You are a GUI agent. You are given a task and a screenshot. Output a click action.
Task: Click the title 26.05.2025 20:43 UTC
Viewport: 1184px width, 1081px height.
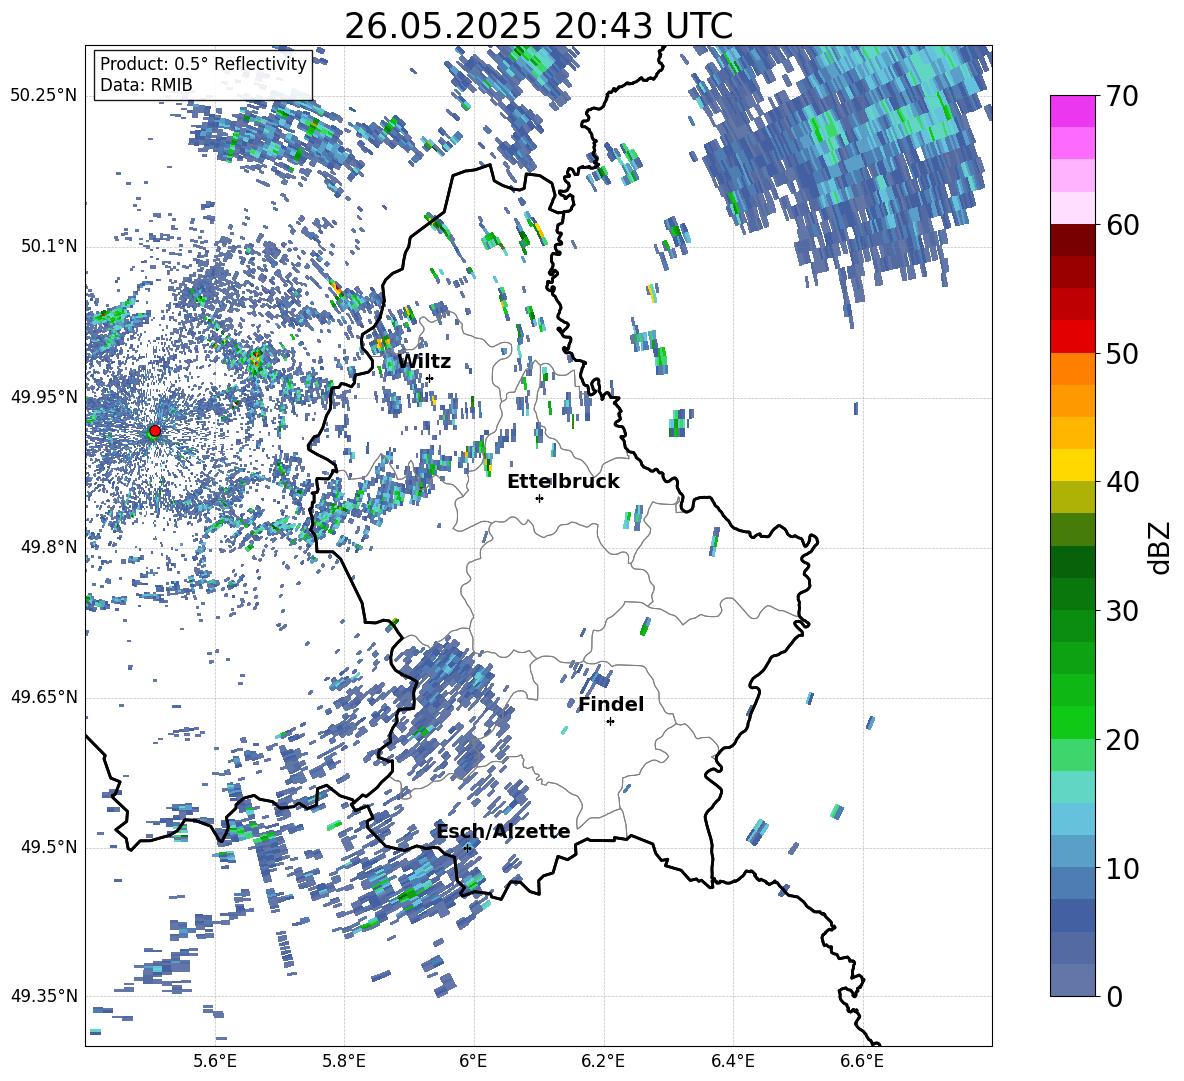[538, 26]
